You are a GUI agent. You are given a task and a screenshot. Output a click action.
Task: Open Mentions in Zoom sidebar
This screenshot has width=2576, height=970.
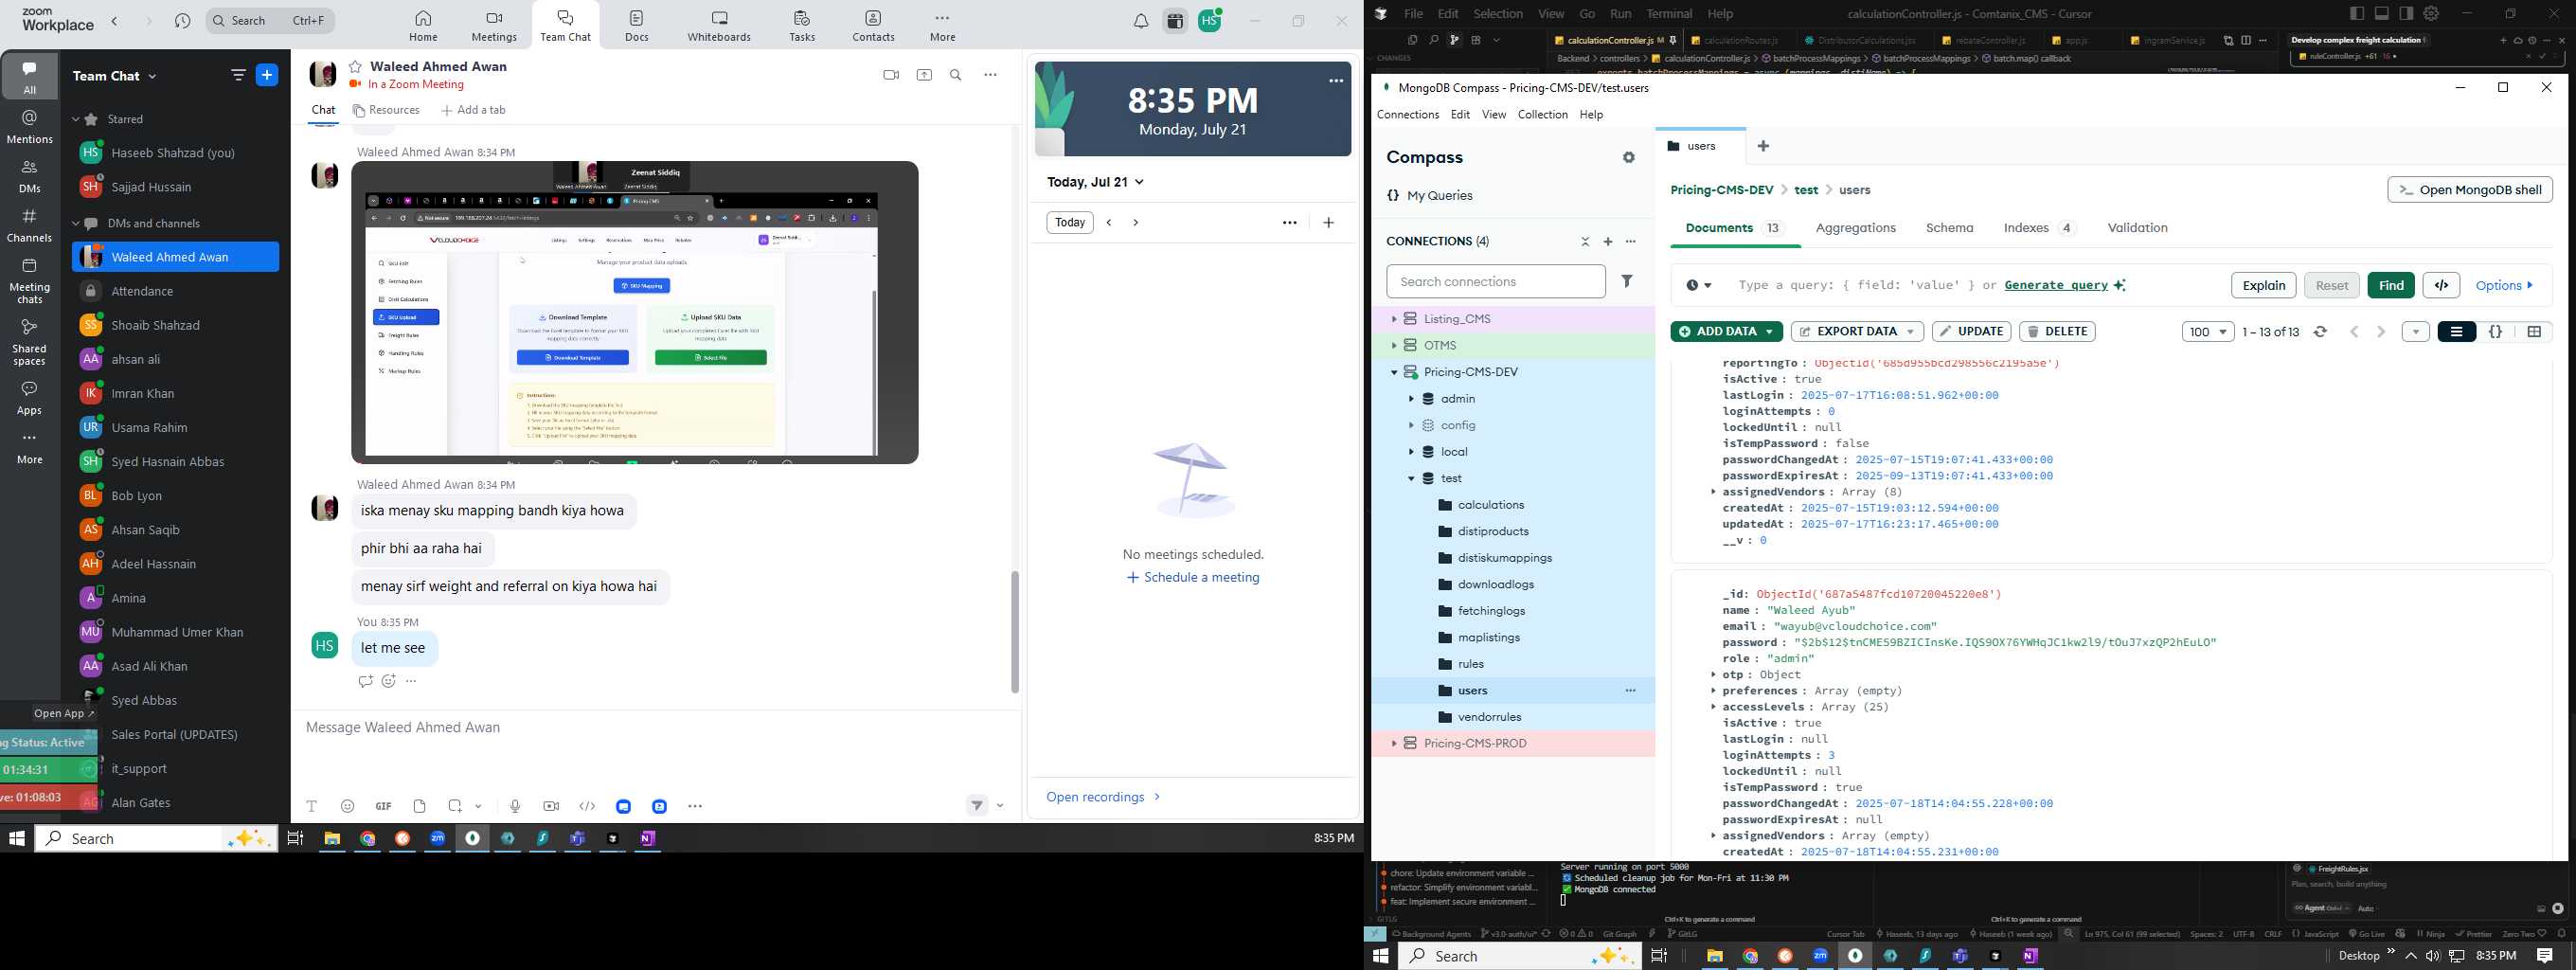click(x=29, y=127)
